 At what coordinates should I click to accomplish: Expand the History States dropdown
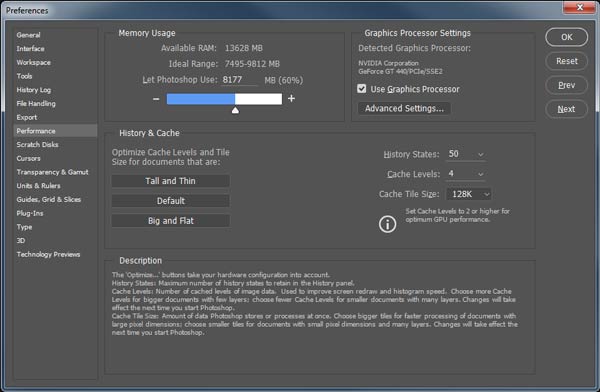click(466, 154)
